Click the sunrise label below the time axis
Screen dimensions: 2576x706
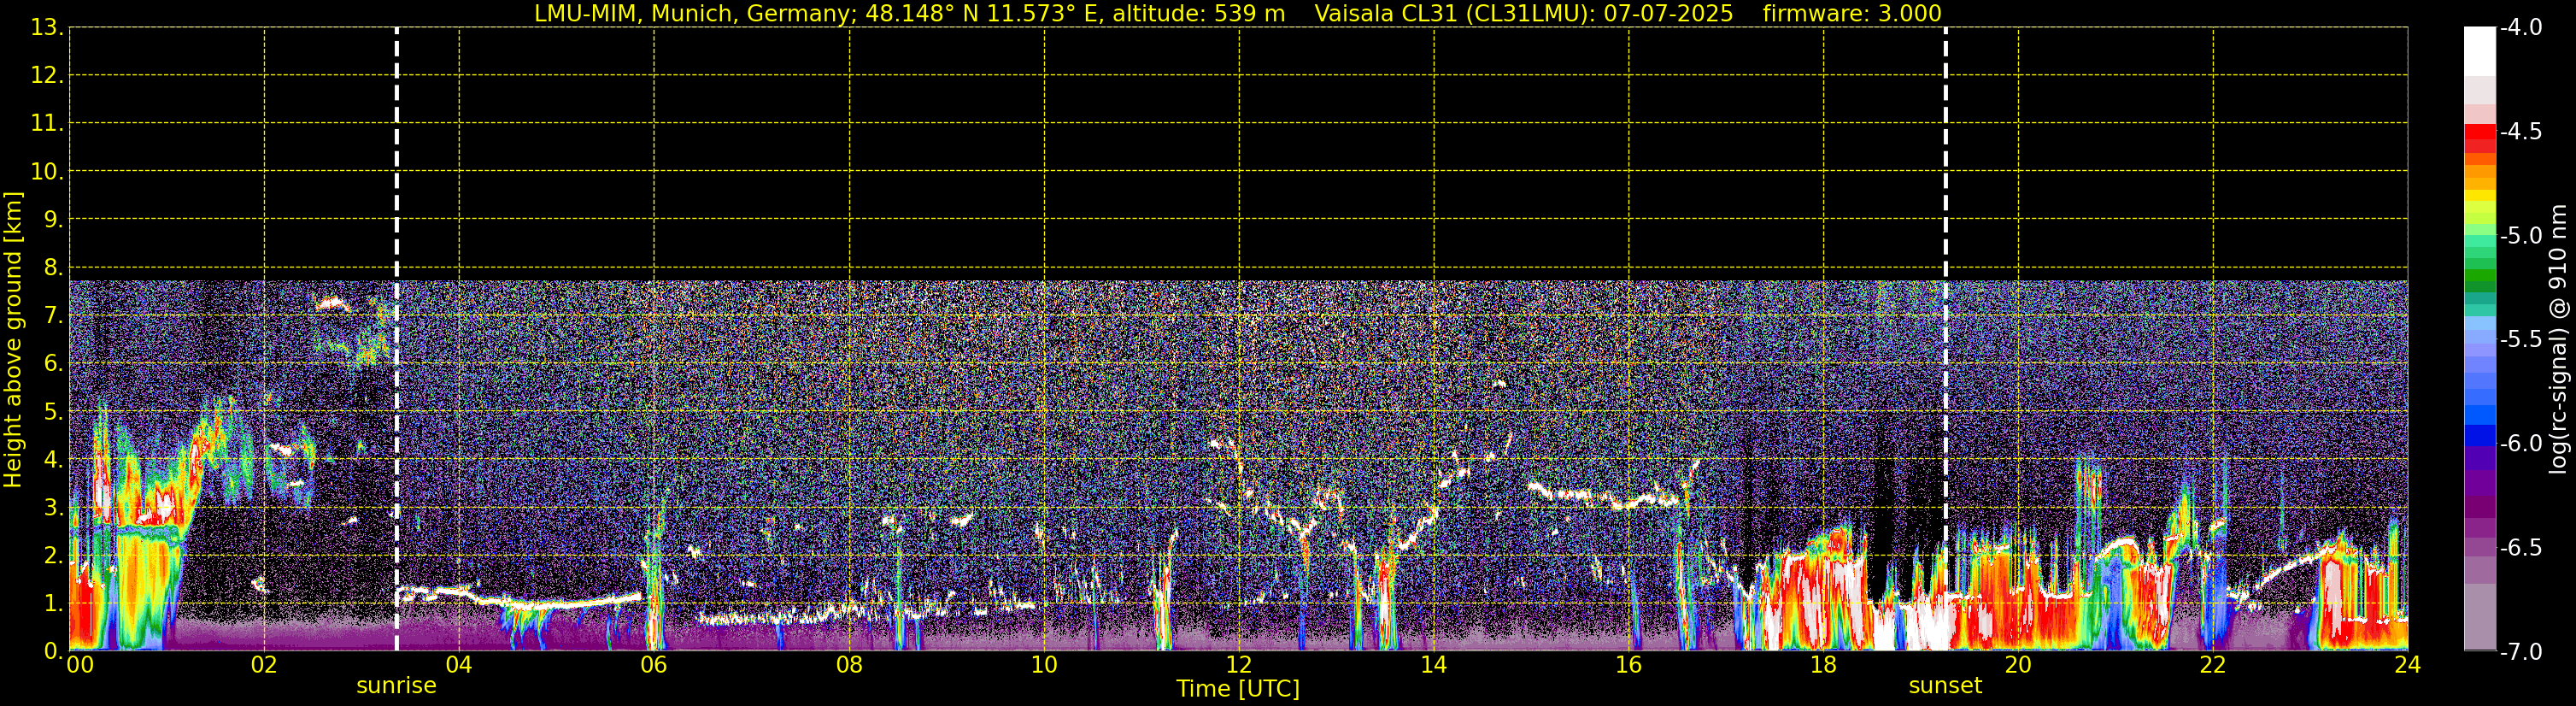[396, 686]
